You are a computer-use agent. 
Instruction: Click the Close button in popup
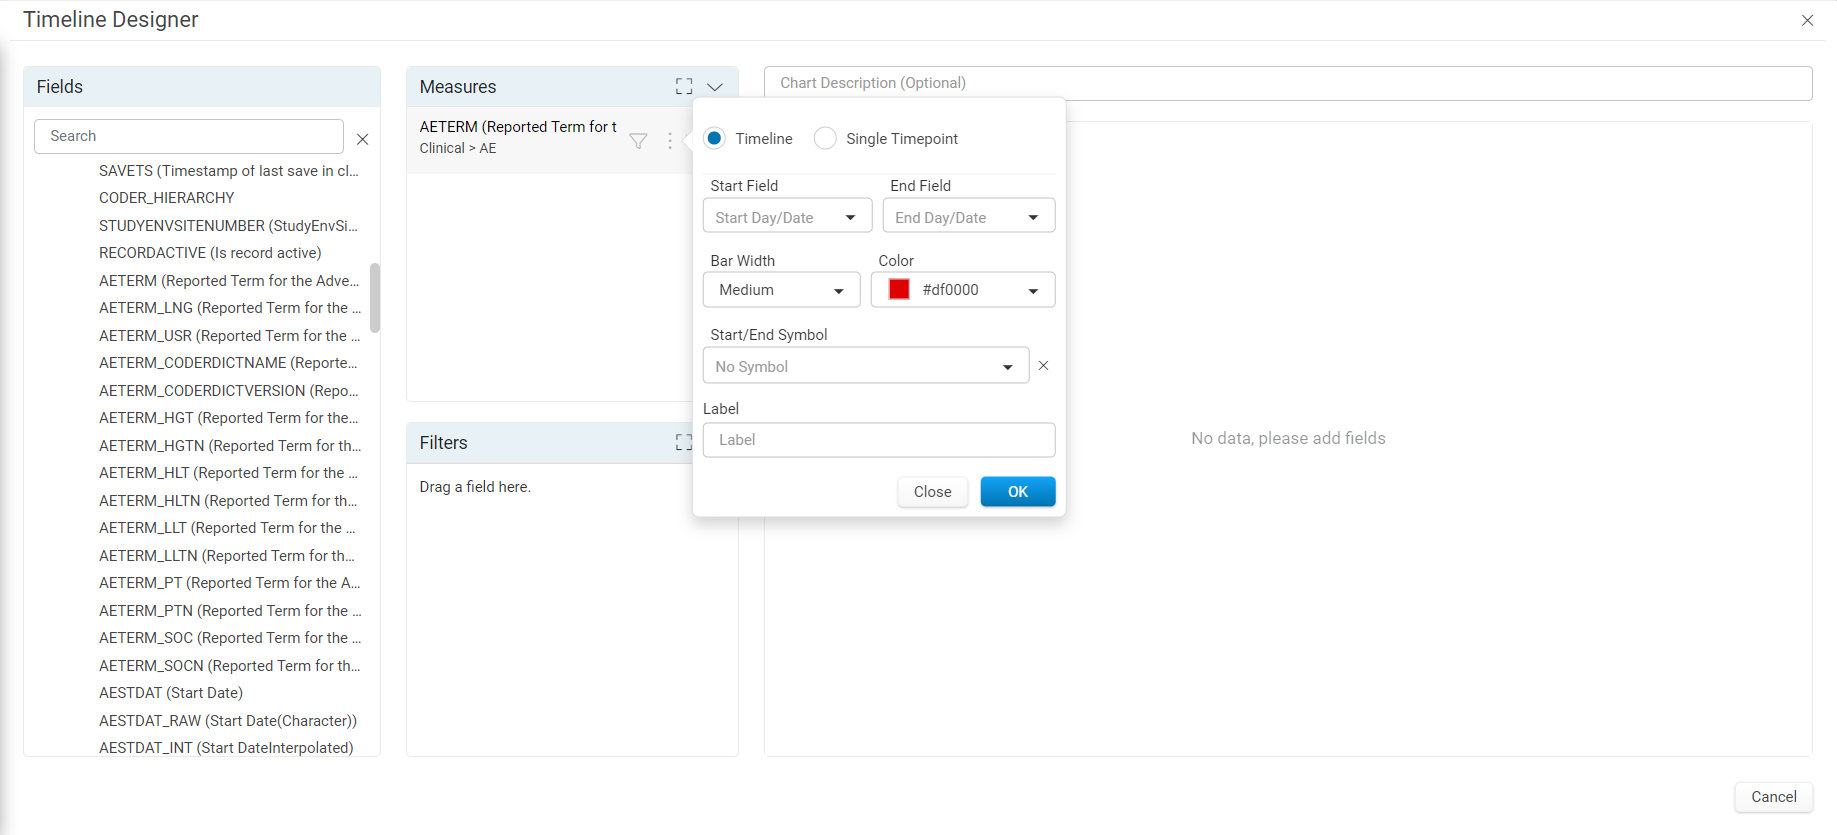pos(932,491)
